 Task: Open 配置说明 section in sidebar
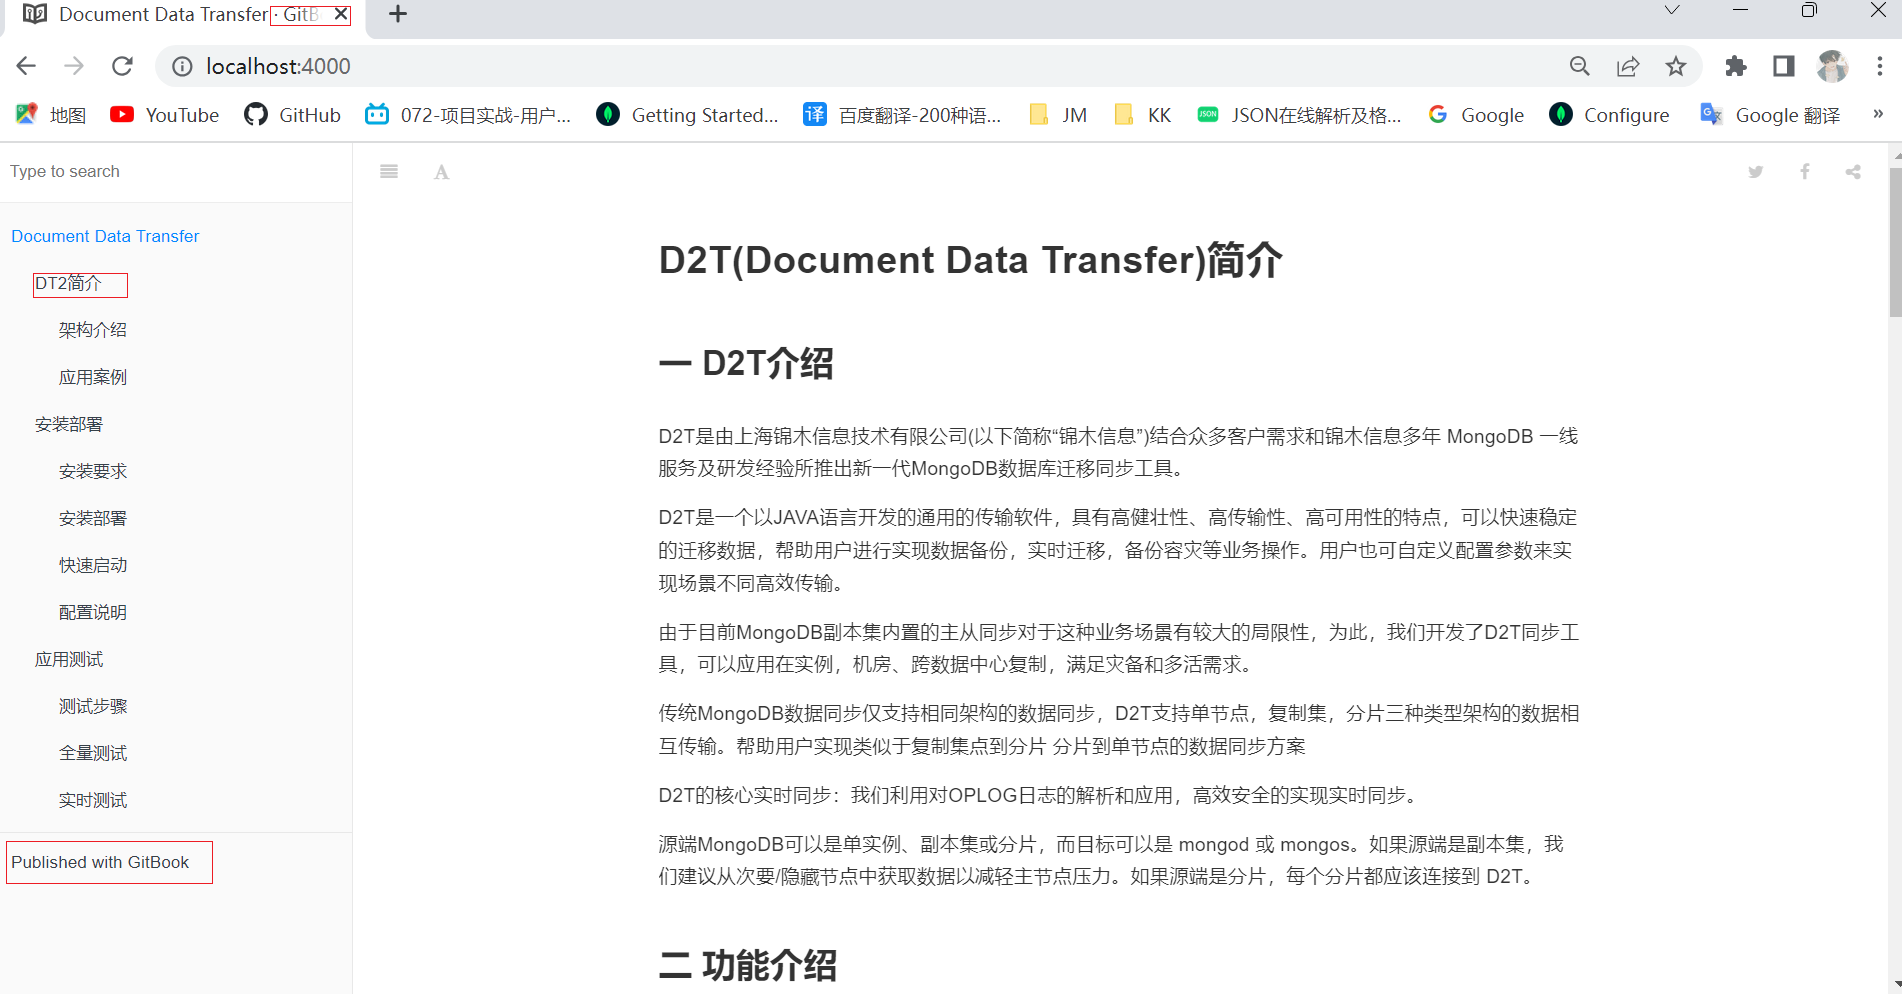[x=93, y=612]
